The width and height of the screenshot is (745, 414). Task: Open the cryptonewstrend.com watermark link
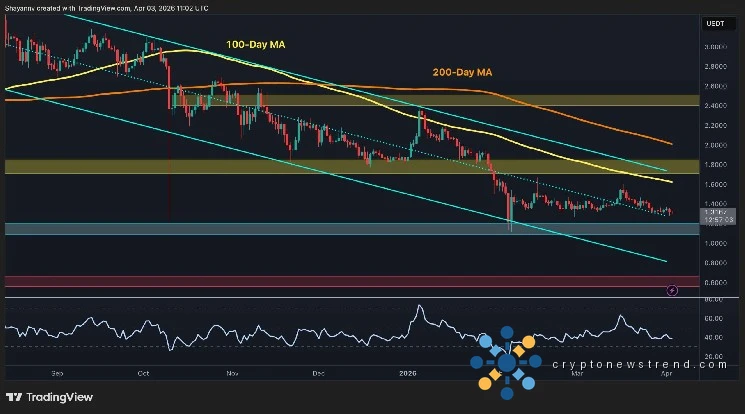[x=640, y=365]
